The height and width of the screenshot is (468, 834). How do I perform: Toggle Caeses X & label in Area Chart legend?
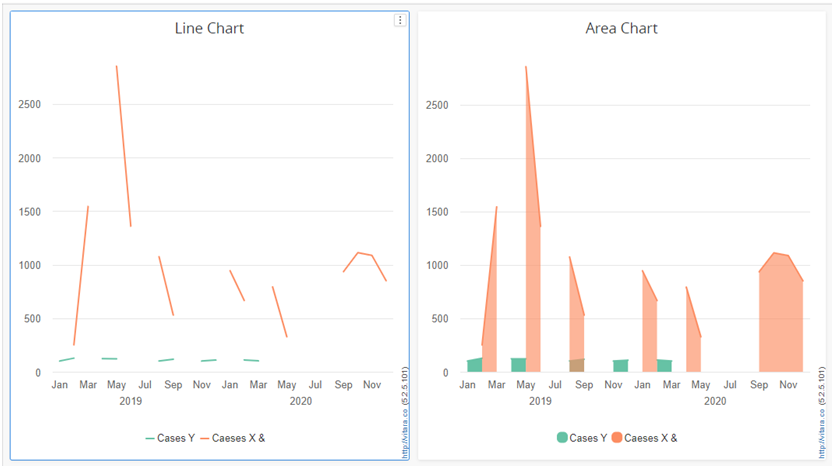tap(655, 437)
